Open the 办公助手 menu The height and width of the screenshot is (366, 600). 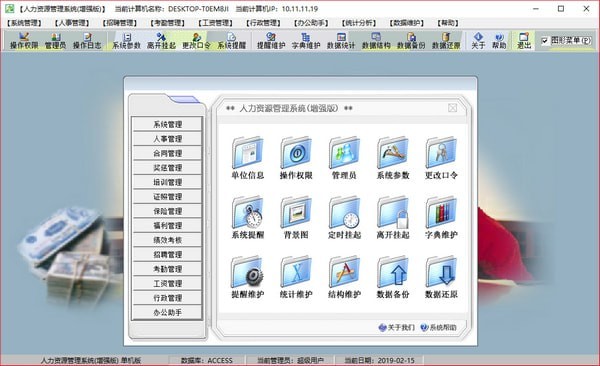(311, 23)
